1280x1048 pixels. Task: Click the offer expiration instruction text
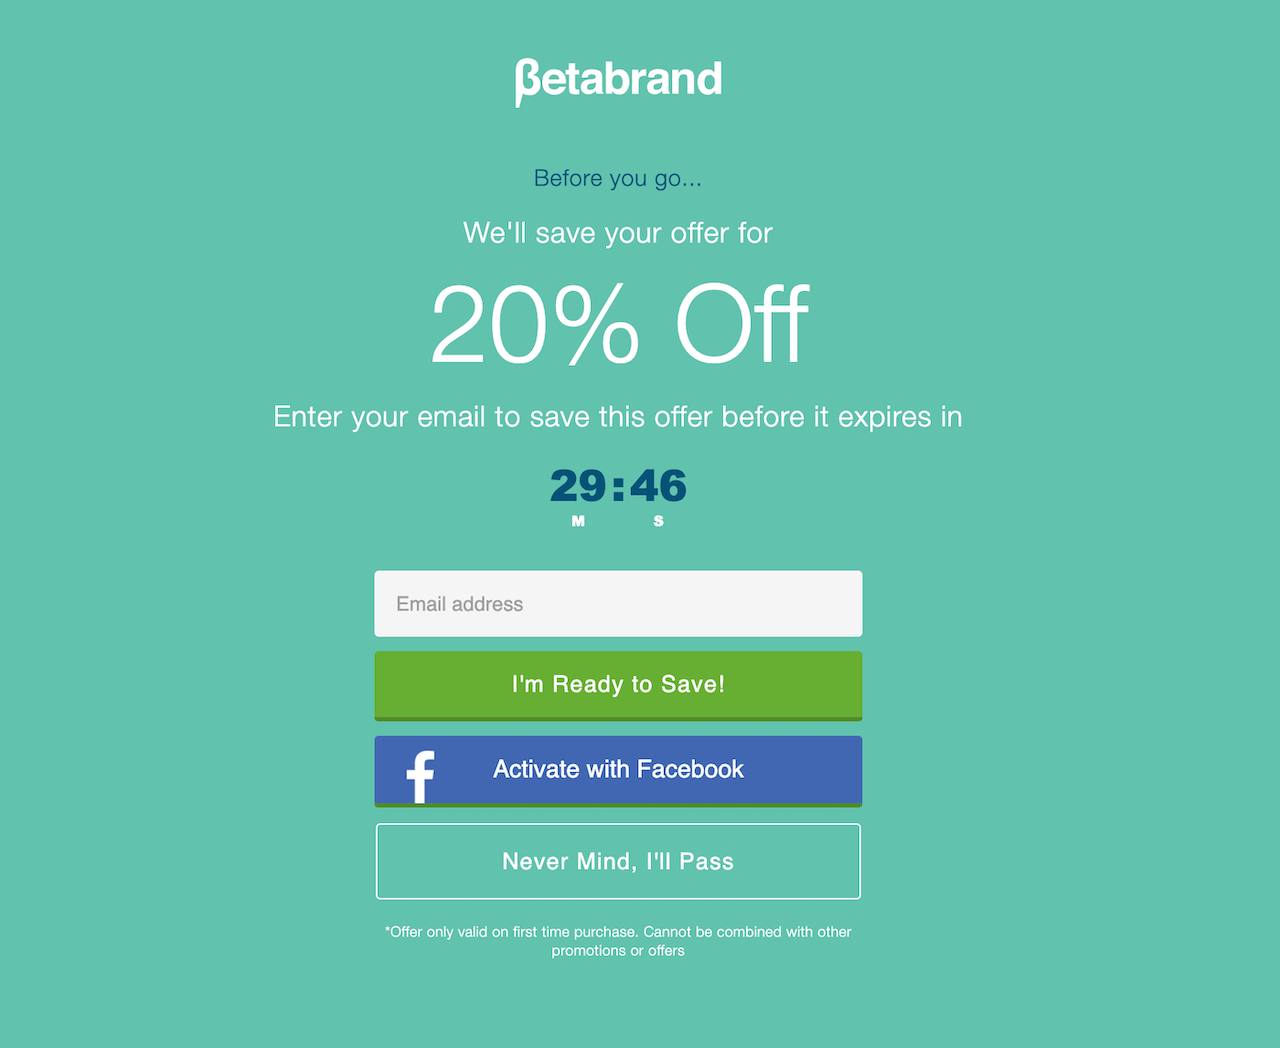[617, 417]
